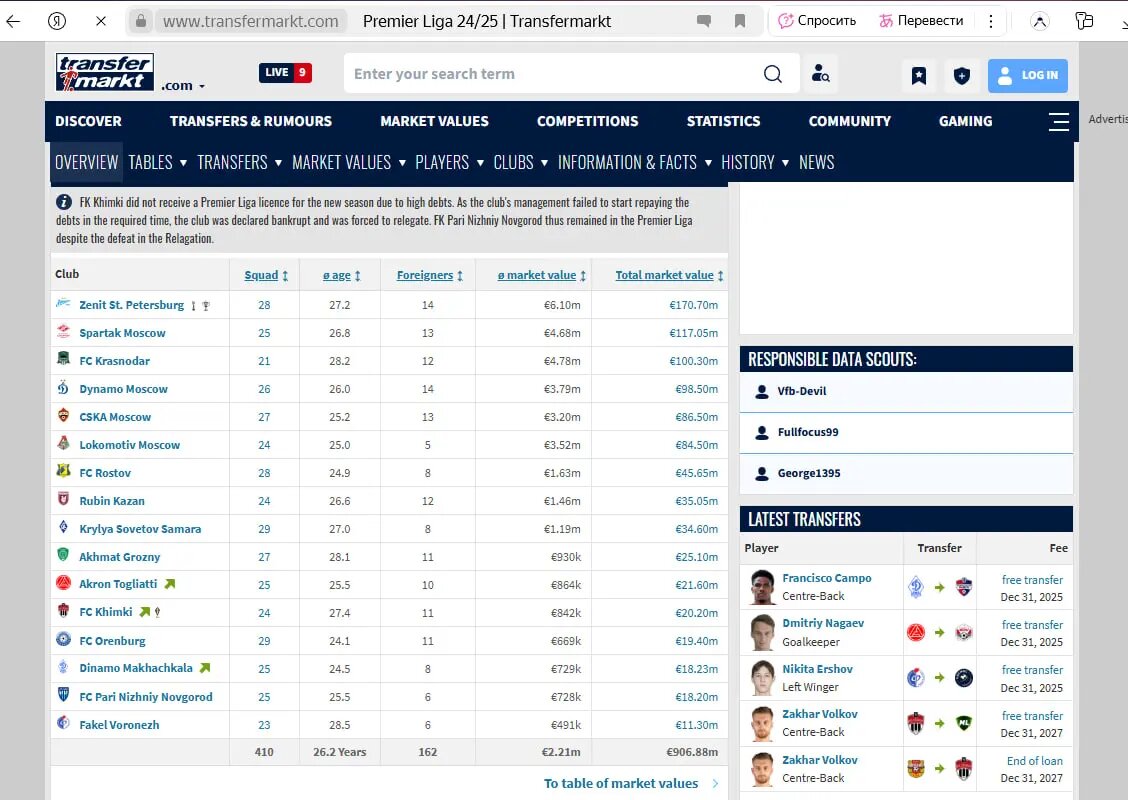Click Francisco Campo's player thumbnail
Screen dimensions: 1128x800
point(761,585)
